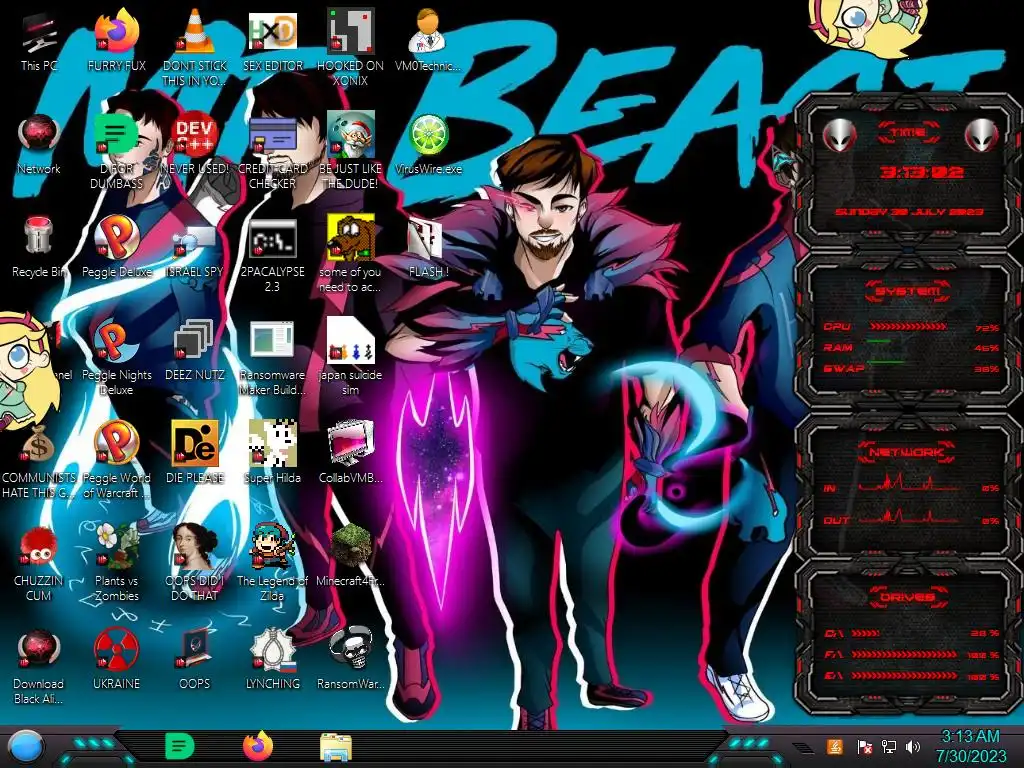Open the network tray icon
Image resolution: width=1024 pixels, height=768 pixels.
(x=889, y=746)
